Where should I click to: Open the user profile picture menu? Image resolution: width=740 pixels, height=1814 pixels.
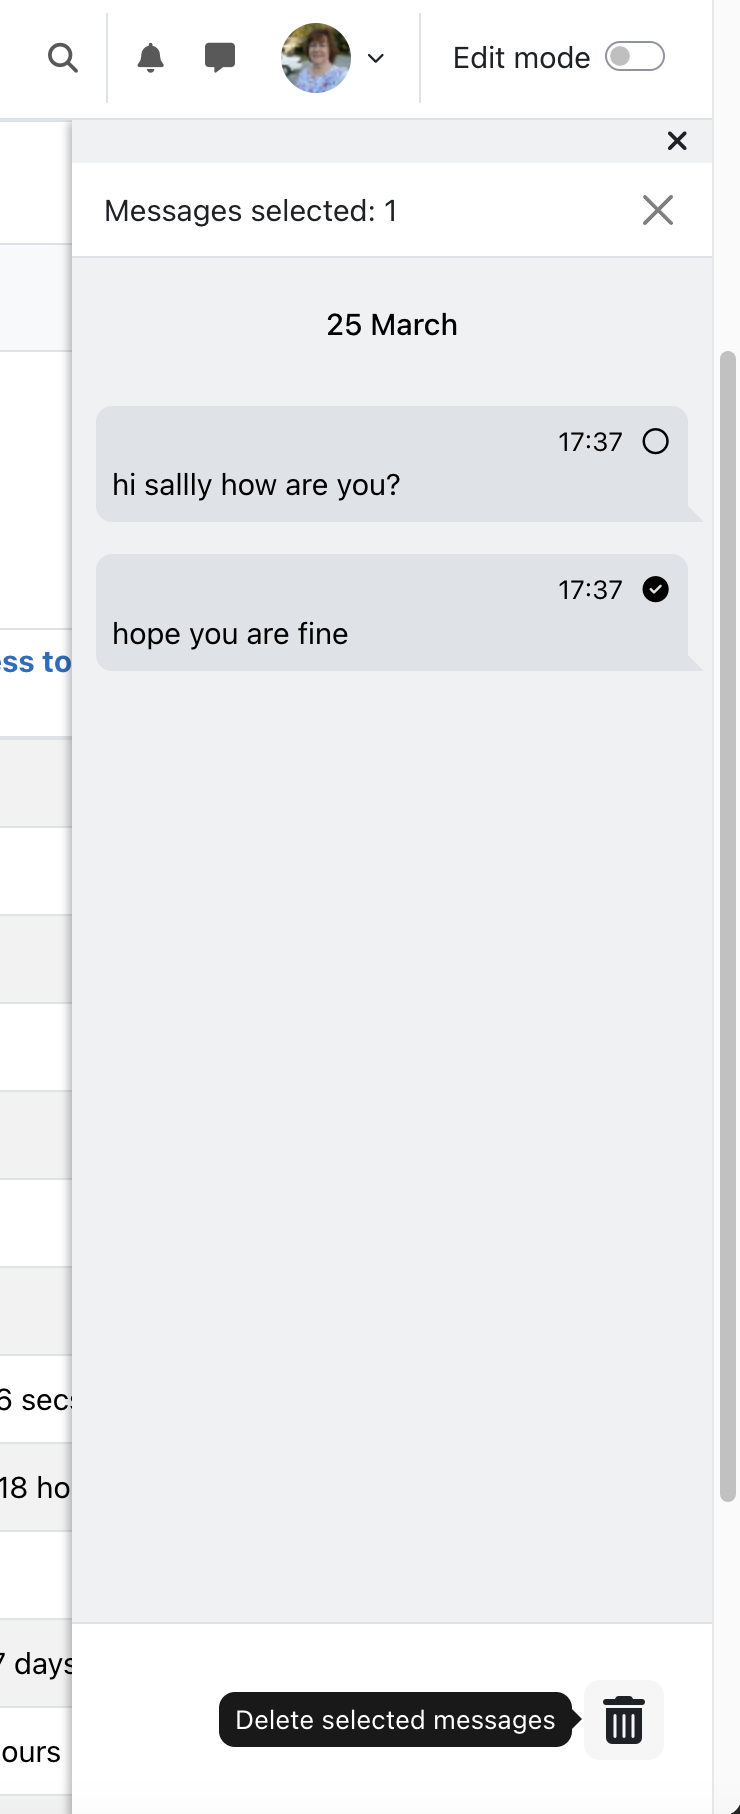coord(316,58)
